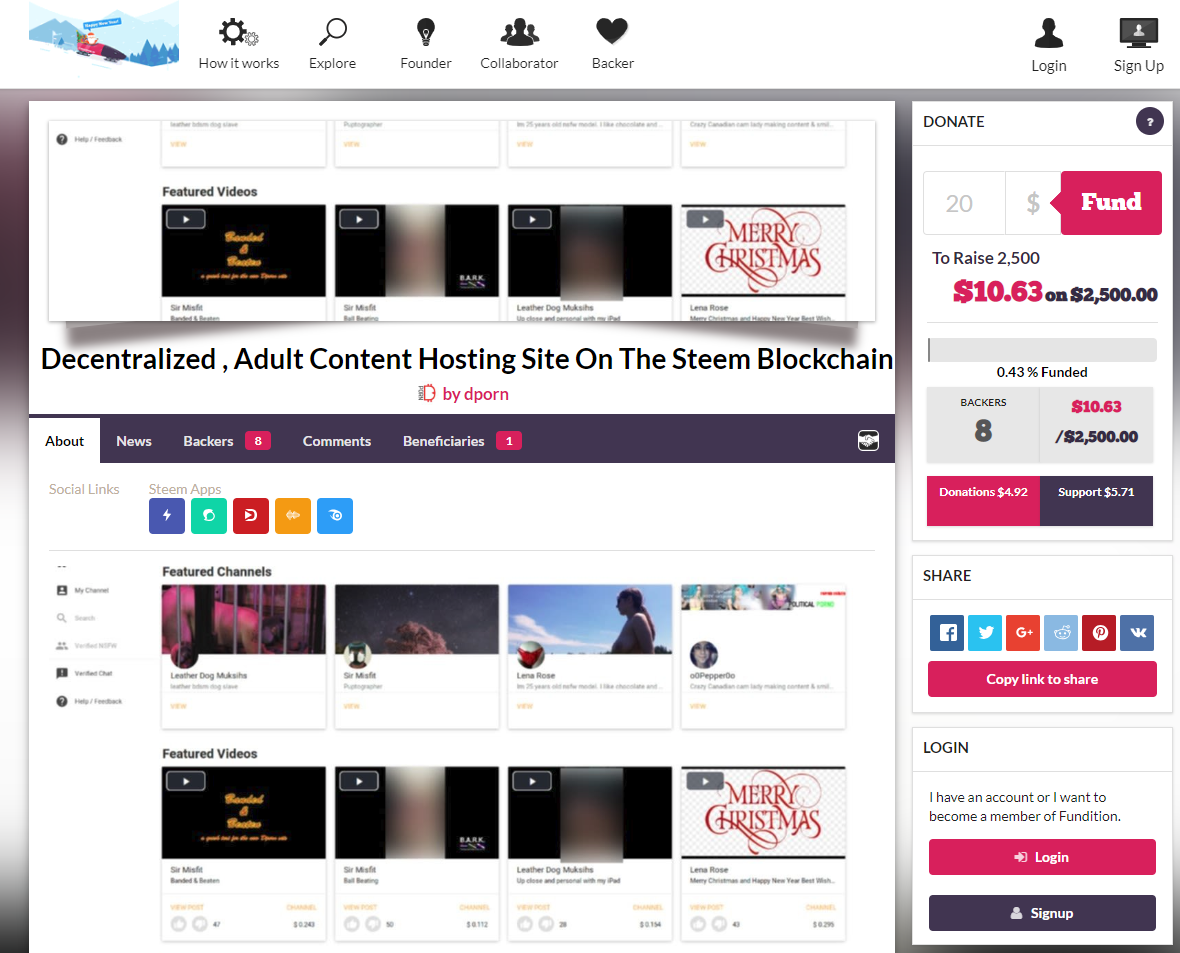Open the Comments tab

336,440
